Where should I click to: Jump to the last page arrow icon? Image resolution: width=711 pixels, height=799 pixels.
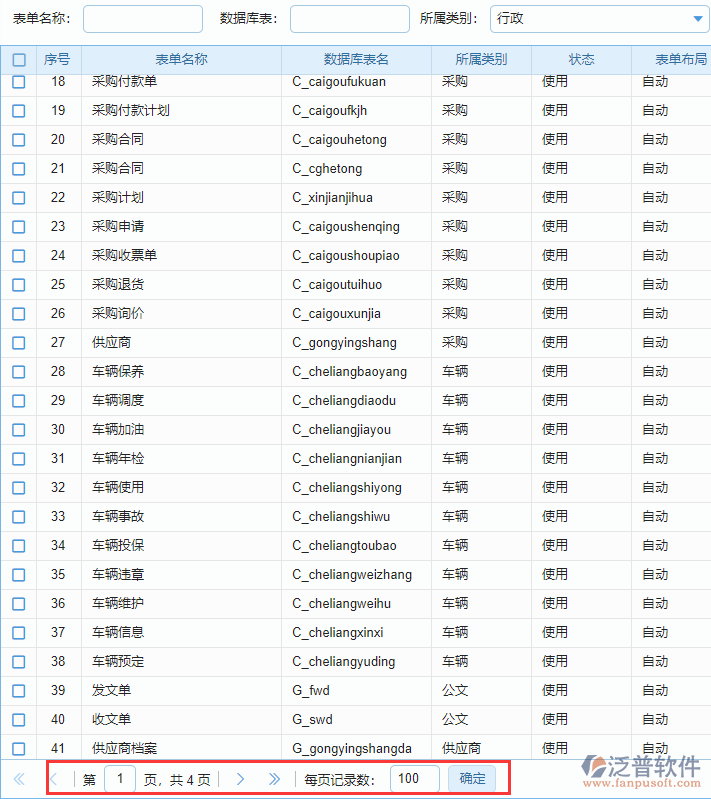(x=274, y=779)
